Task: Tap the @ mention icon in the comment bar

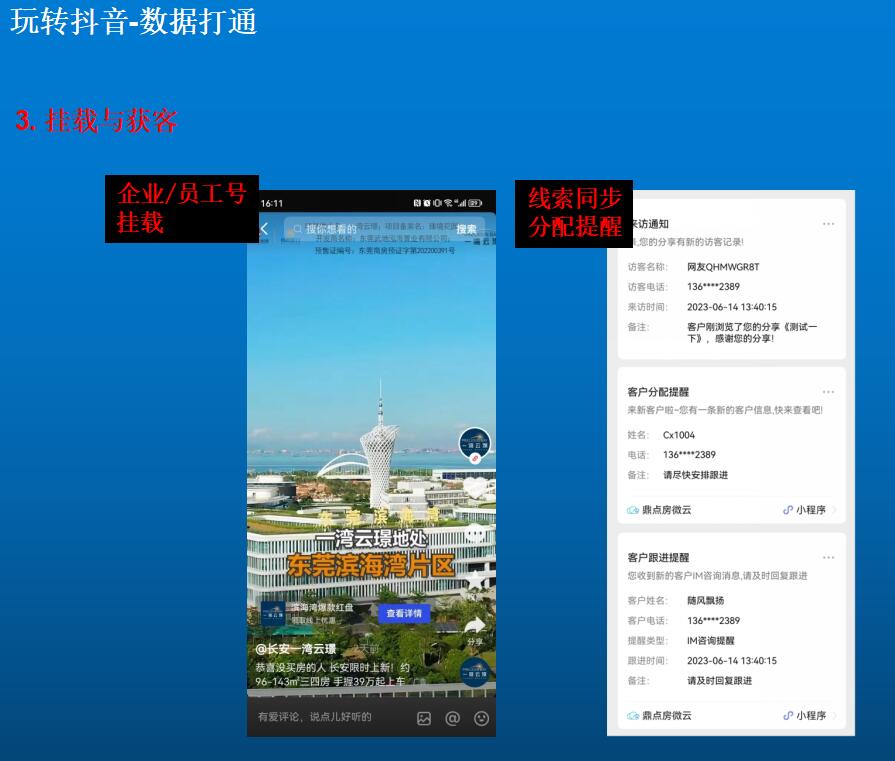Action: [452, 718]
